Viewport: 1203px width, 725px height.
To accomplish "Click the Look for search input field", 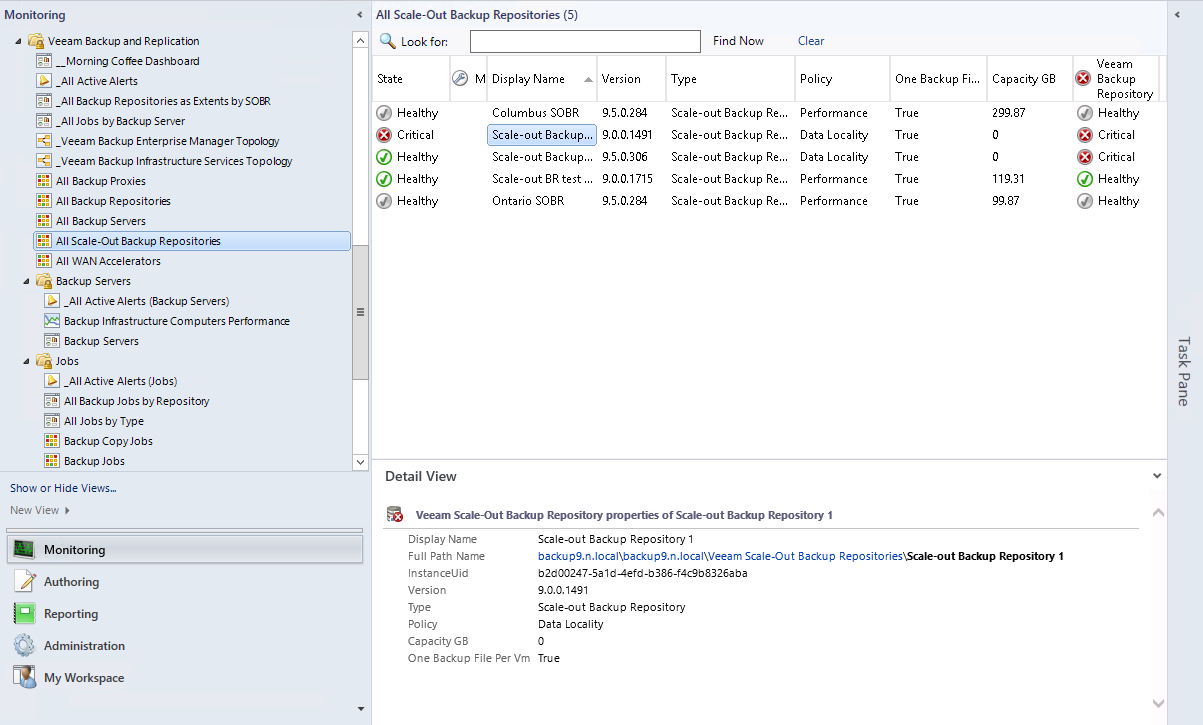I will pyautogui.click(x=585, y=41).
